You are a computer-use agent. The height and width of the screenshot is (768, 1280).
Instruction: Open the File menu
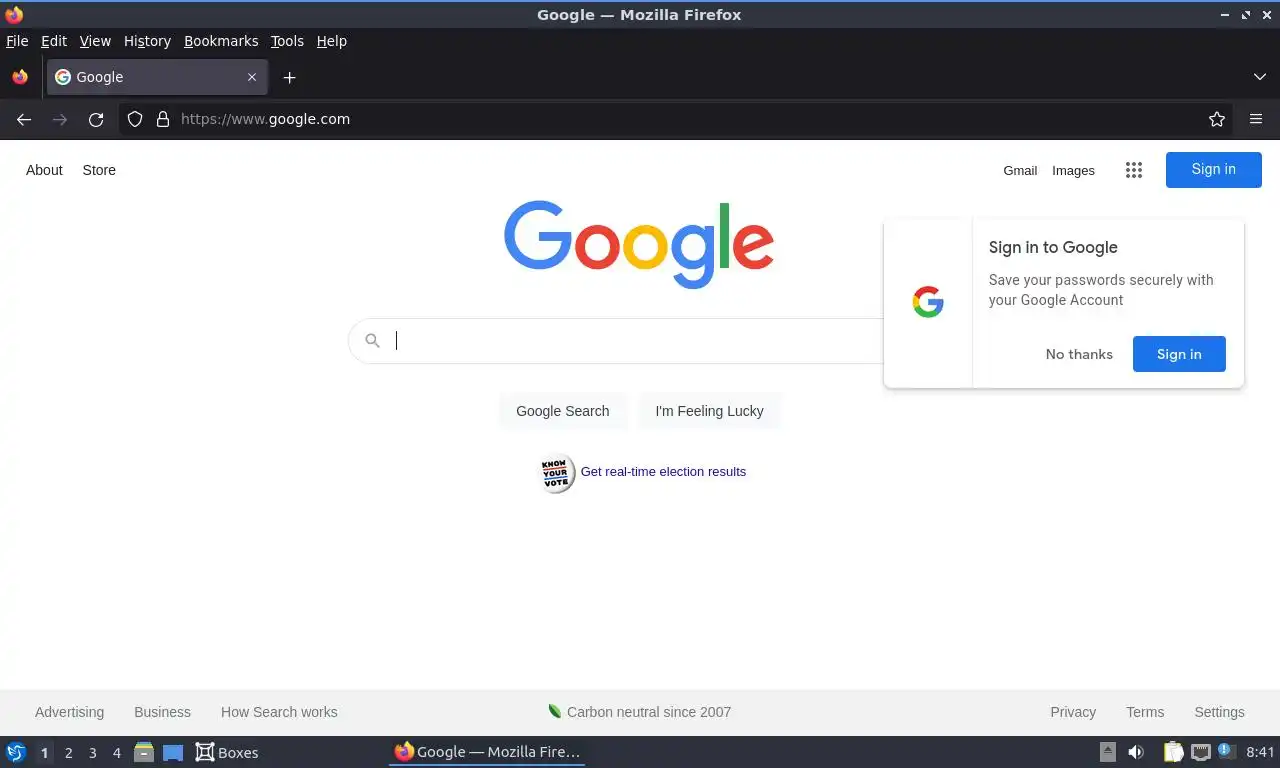coord(17,41)
